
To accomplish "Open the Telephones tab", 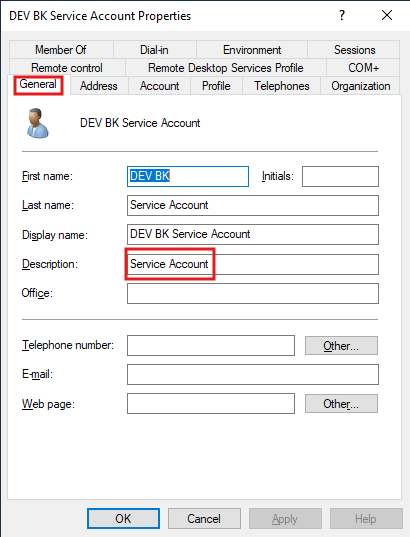I will click(x=282, y=86).
